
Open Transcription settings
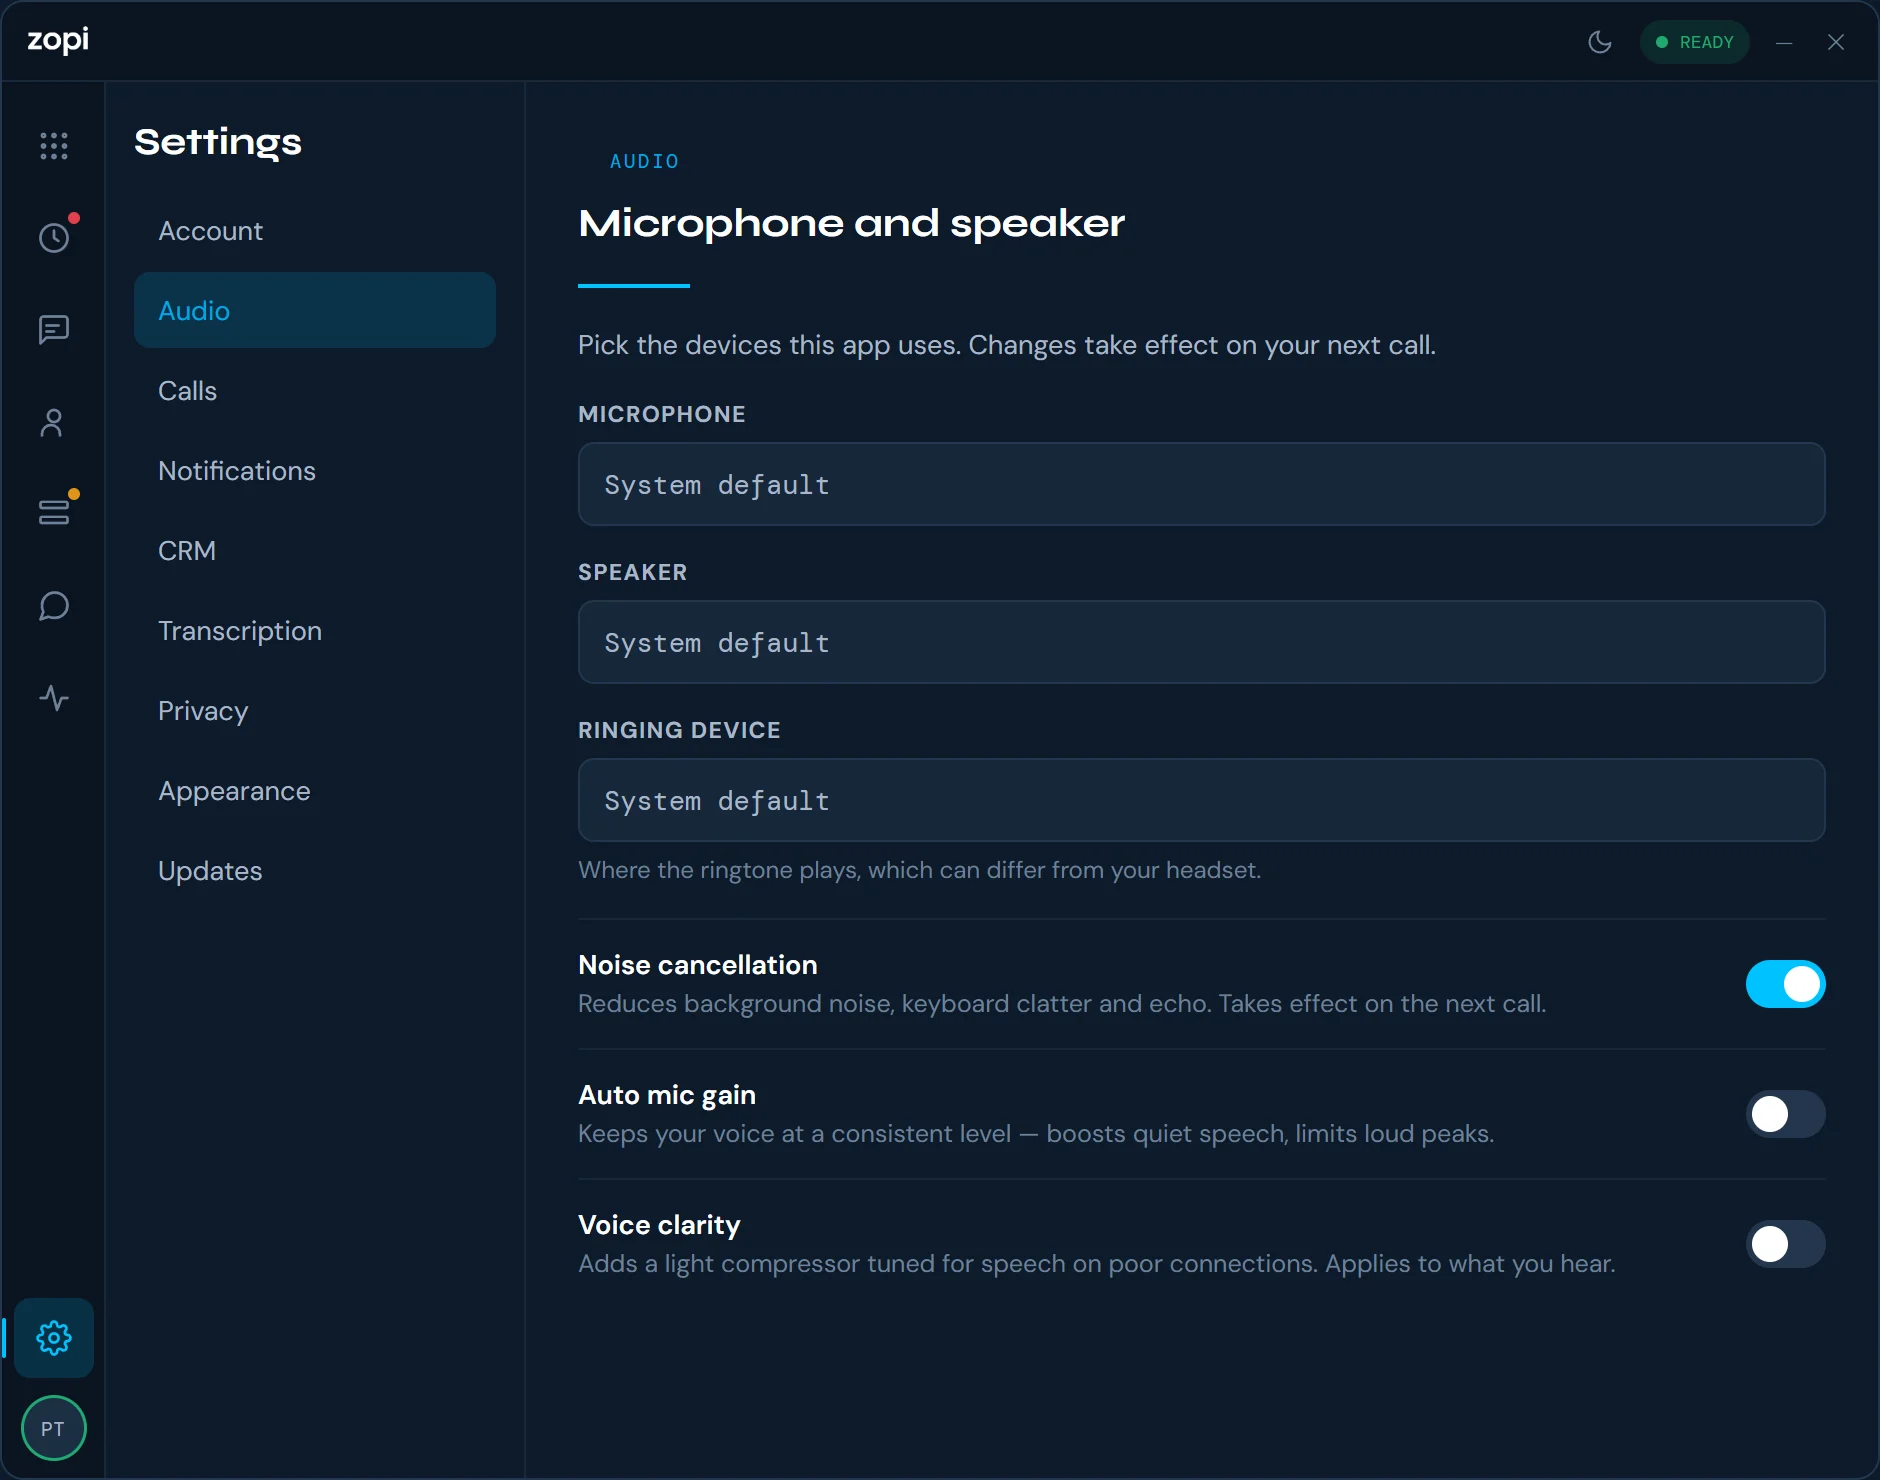point(315,630)
